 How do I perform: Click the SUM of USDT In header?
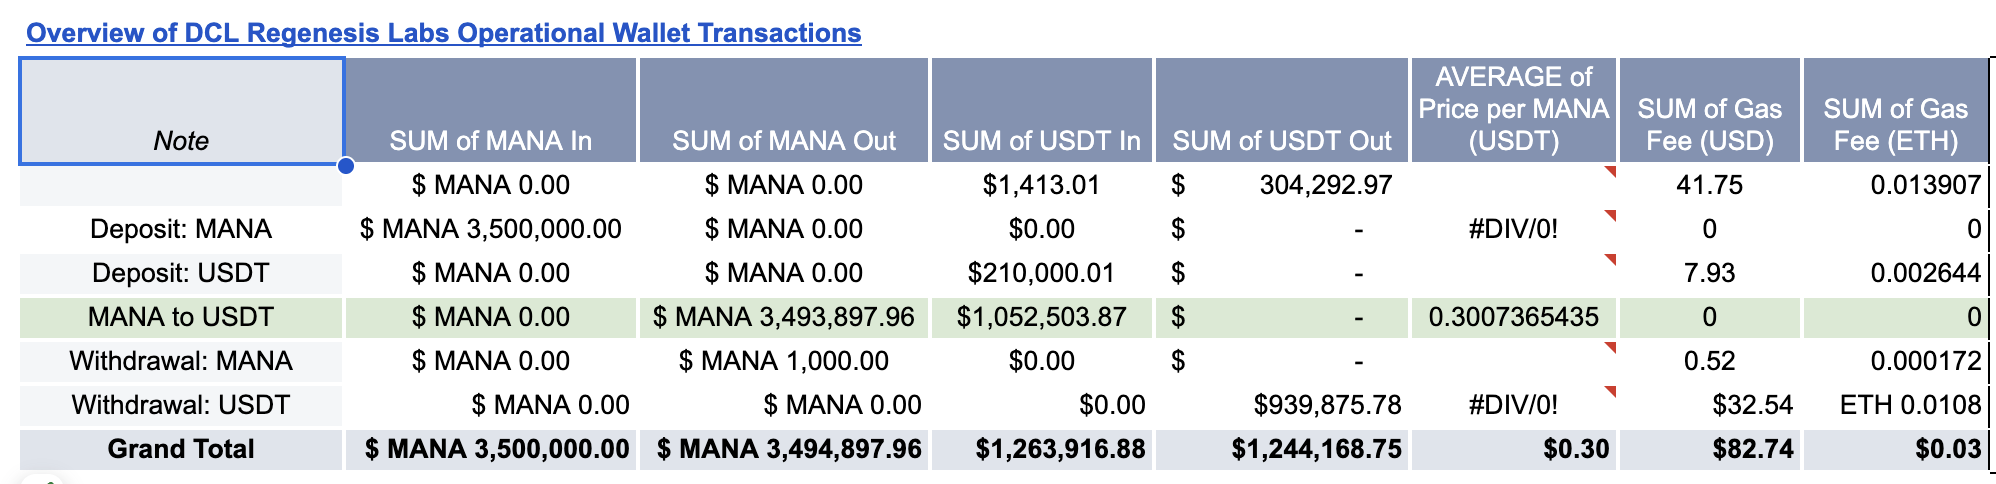[1041, 111]
